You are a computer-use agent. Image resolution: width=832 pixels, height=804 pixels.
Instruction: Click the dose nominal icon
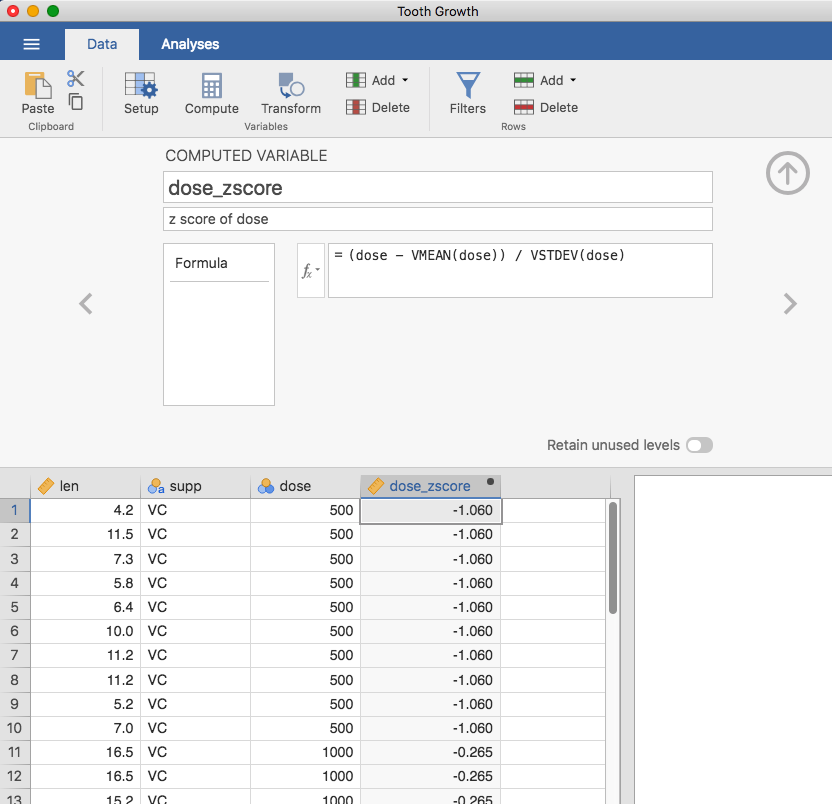coord(266,486)
